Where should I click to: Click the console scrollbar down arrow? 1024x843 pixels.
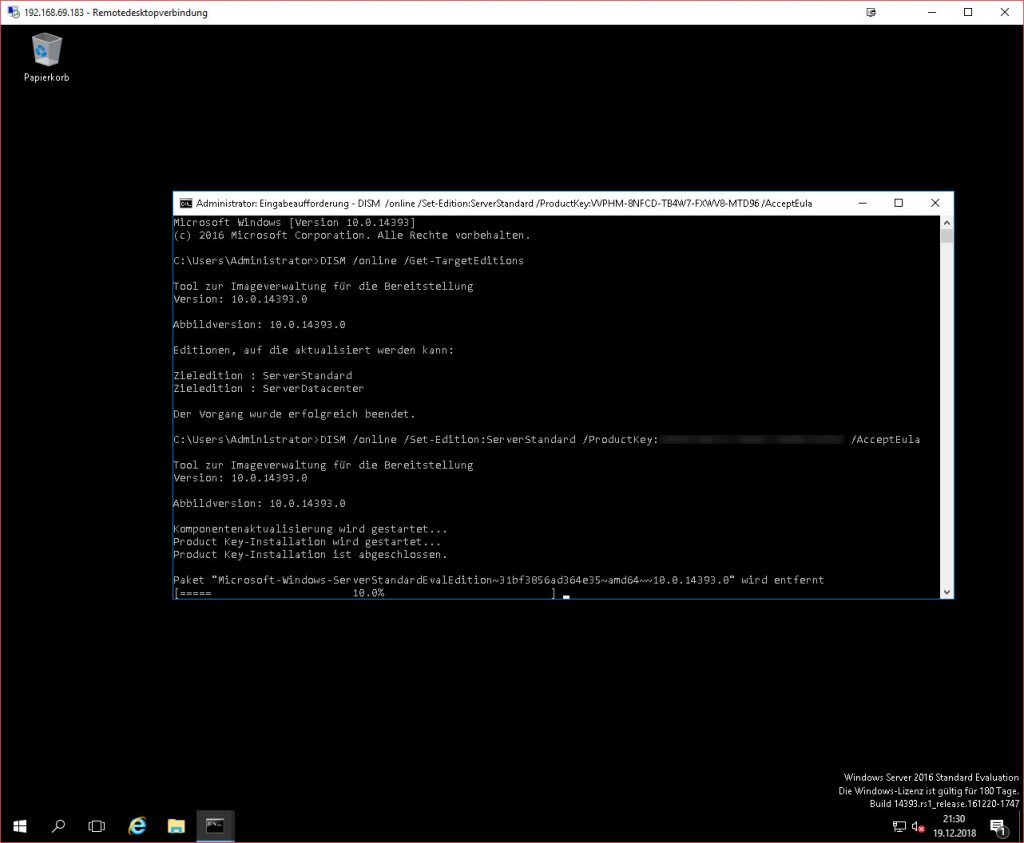(x=946, y=592)
